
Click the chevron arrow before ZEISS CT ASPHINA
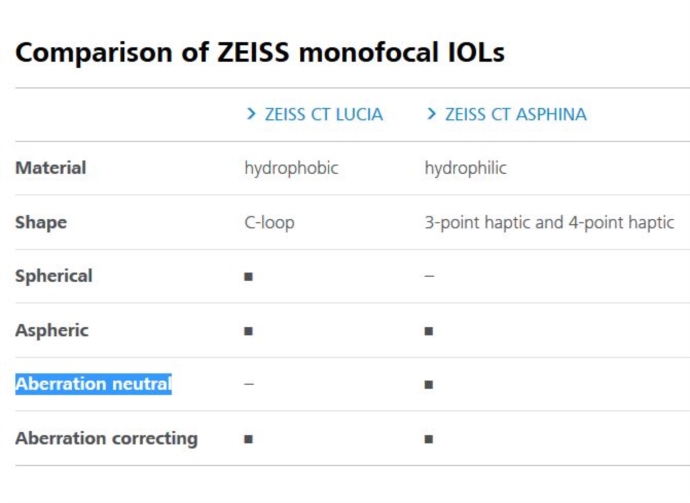click(431, 114)
